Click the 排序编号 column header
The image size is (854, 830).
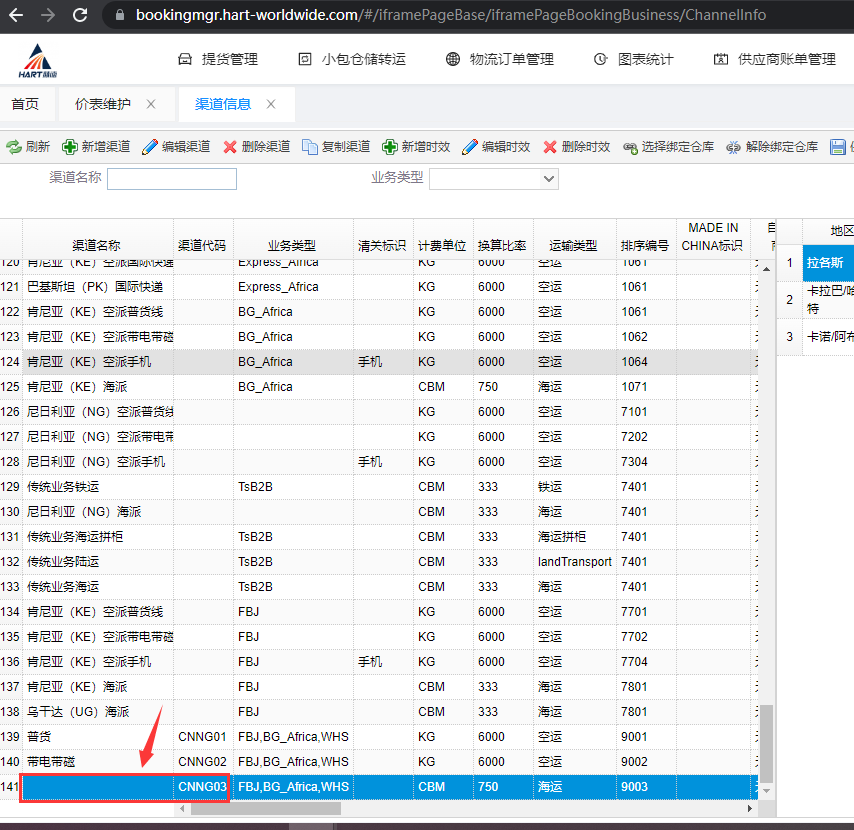(645, 245)
